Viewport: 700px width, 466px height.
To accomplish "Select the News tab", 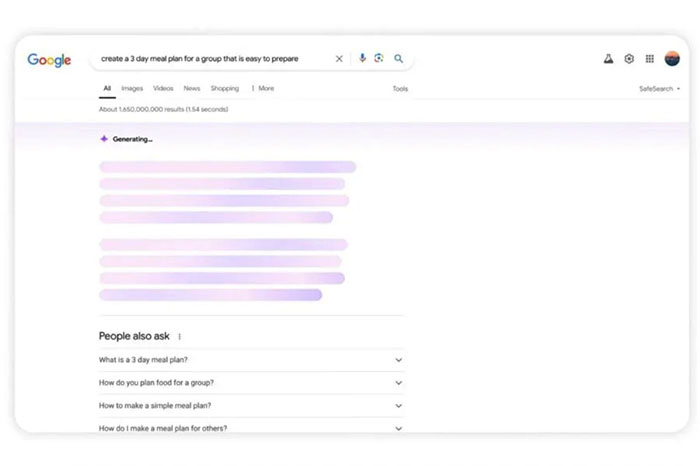I will 192,89.
